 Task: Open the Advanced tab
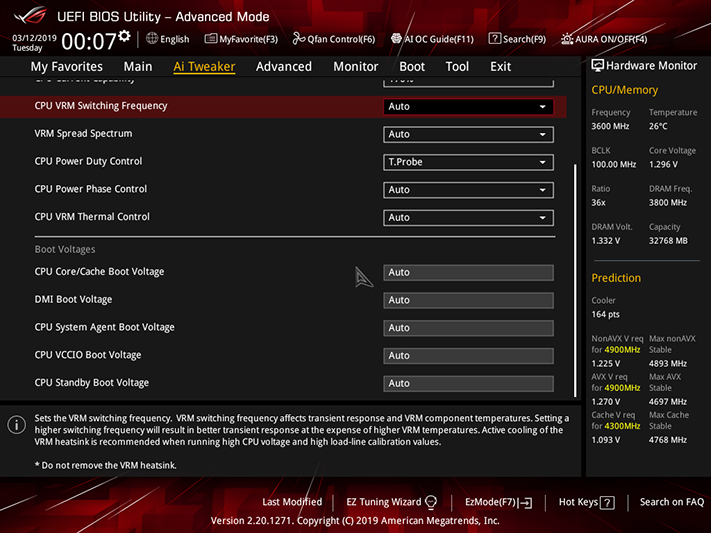click(x=284, y=67)
